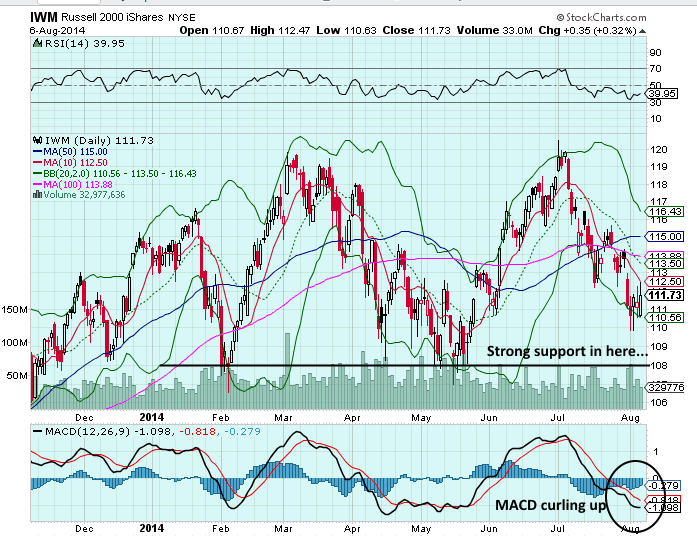697x537 pixels.
Task: Click the 'Mar' label under price panel
Action: click(283, 418)
